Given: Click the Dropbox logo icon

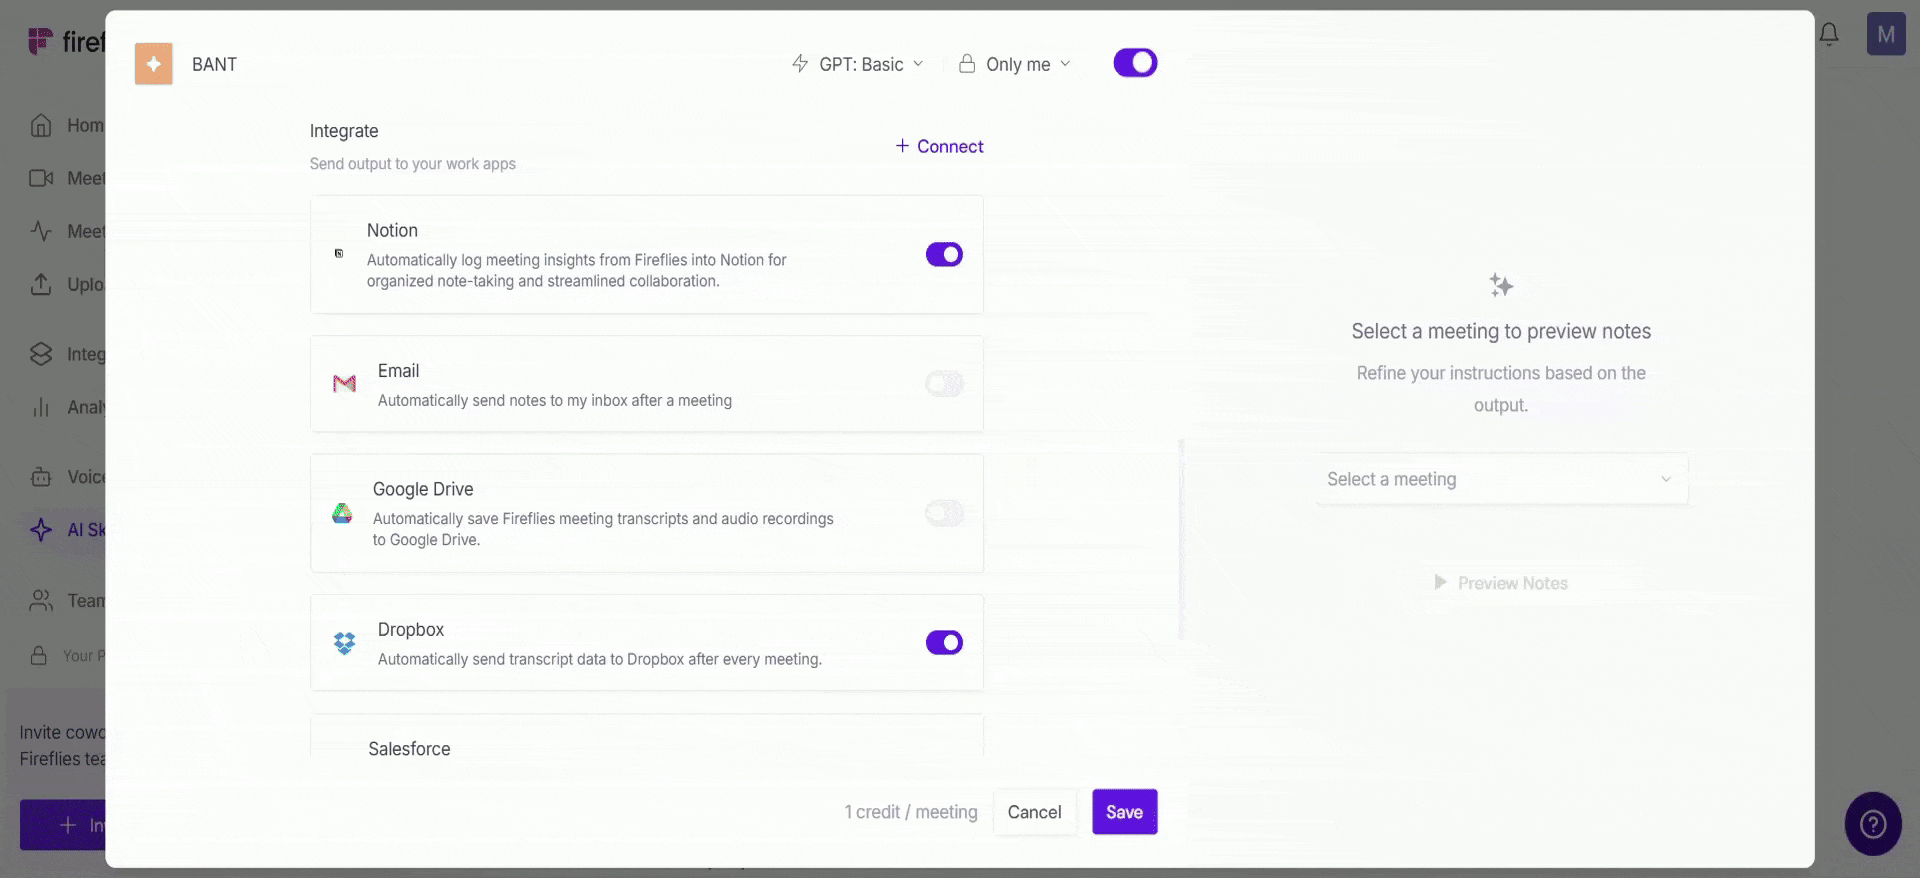Looking at the screenshot, I should (344, 643).
